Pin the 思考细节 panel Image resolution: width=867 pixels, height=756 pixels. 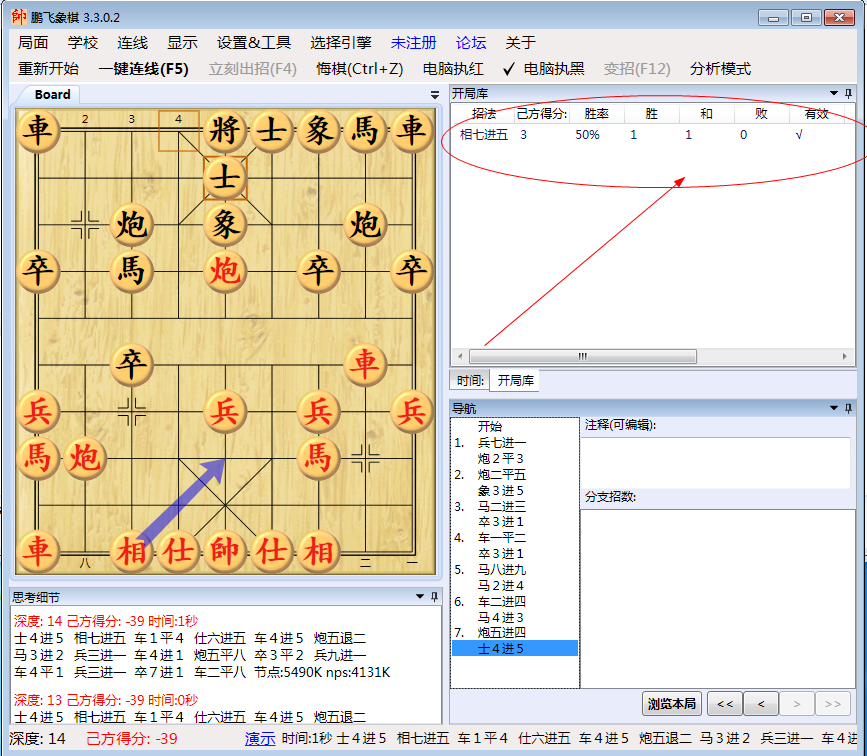(x=434, y=596)
